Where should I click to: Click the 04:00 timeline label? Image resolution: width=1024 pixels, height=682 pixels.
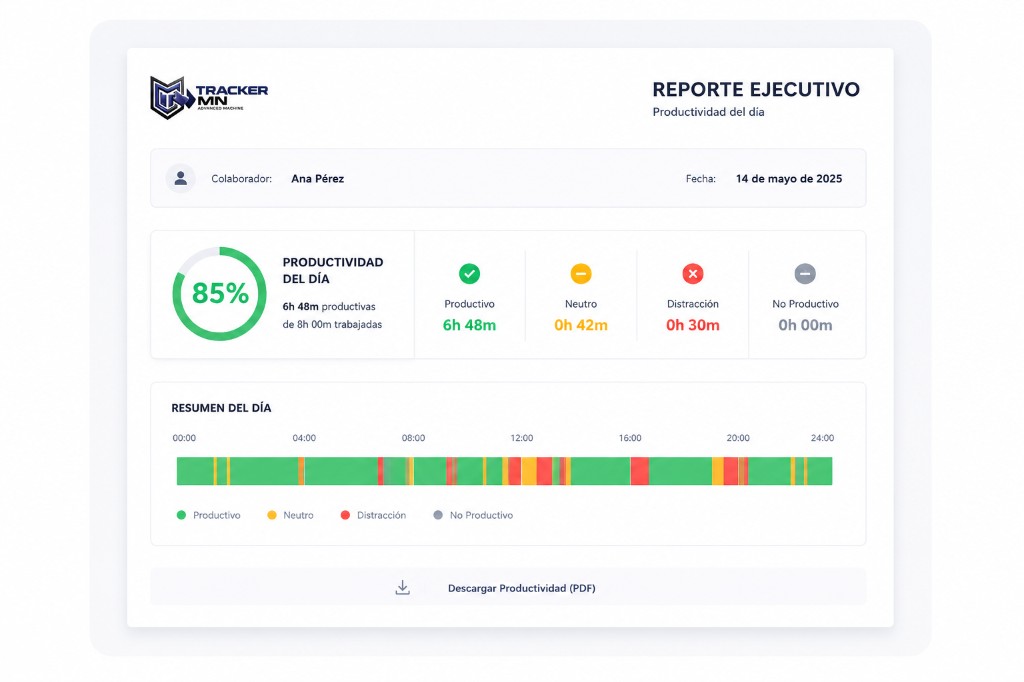coord(304,438)
